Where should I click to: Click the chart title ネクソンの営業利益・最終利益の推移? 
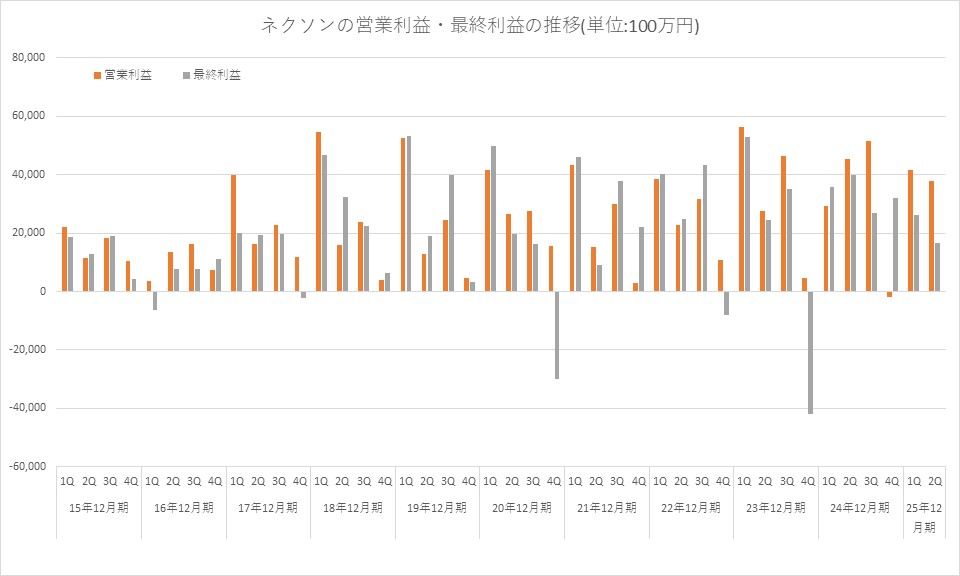pos(480,27)
